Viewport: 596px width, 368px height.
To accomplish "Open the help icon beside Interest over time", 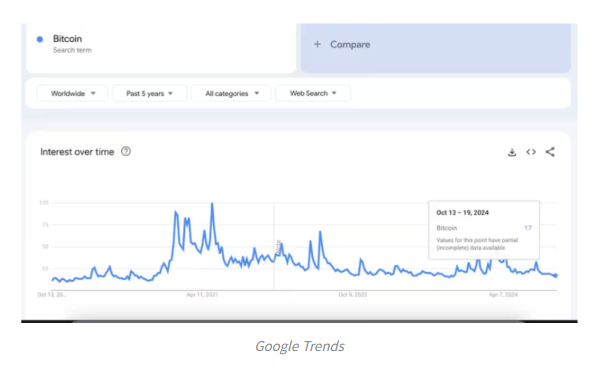I will click(126, 151).
